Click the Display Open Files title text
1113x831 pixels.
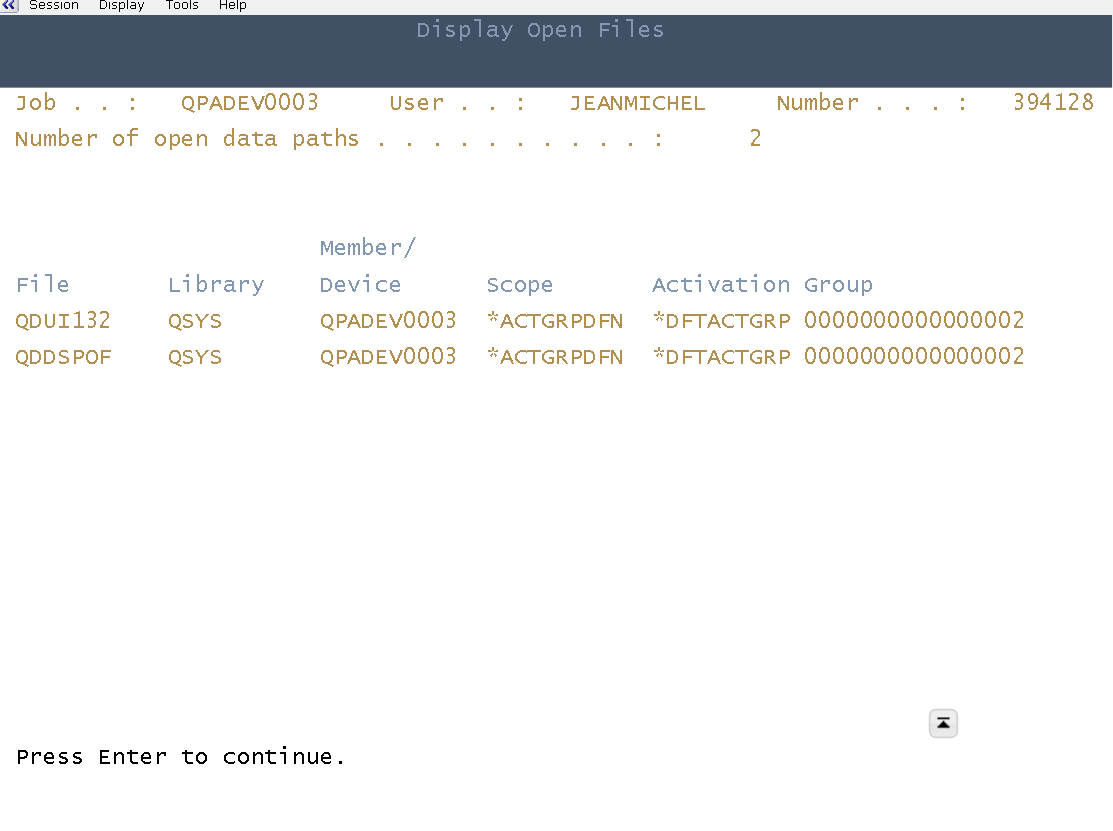[x=540, y=30]
